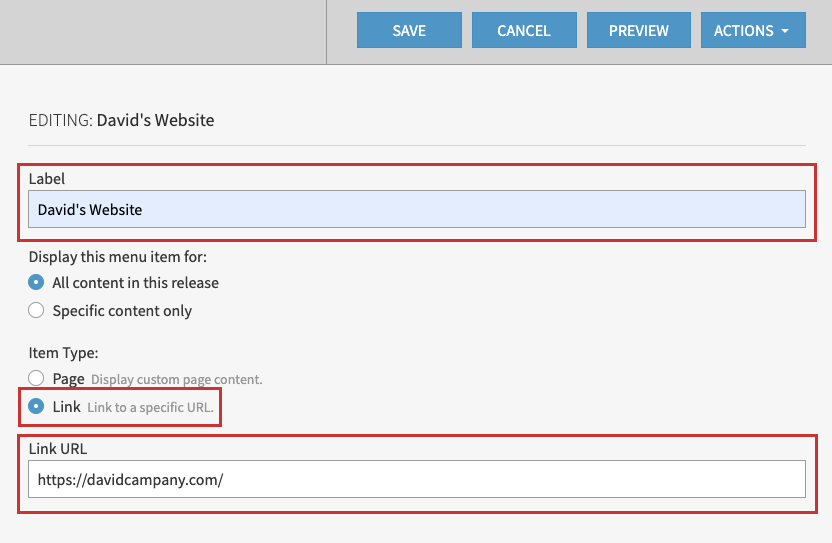Click the 'All content in this release' option text
The image size is (832, 543).
[x=135, y=283]
